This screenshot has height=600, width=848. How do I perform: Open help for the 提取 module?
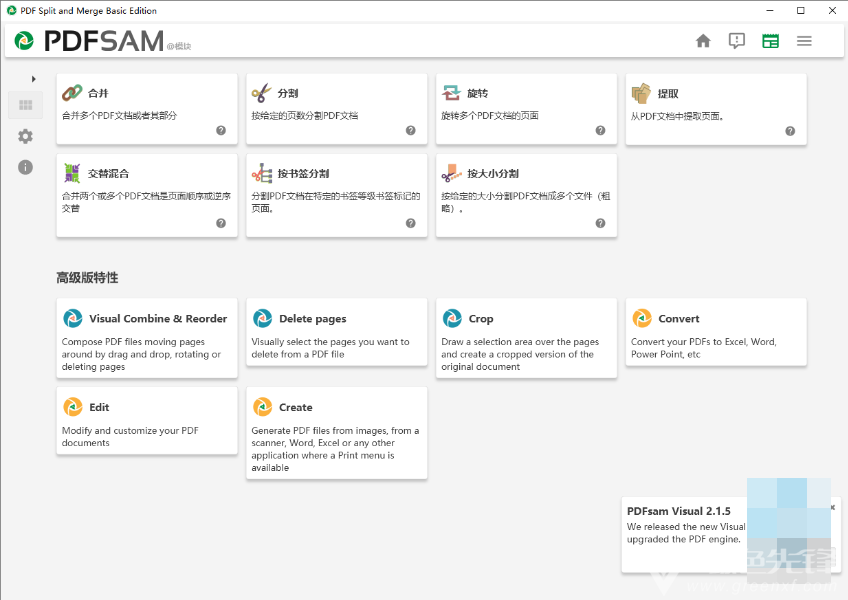pos(790,131)
